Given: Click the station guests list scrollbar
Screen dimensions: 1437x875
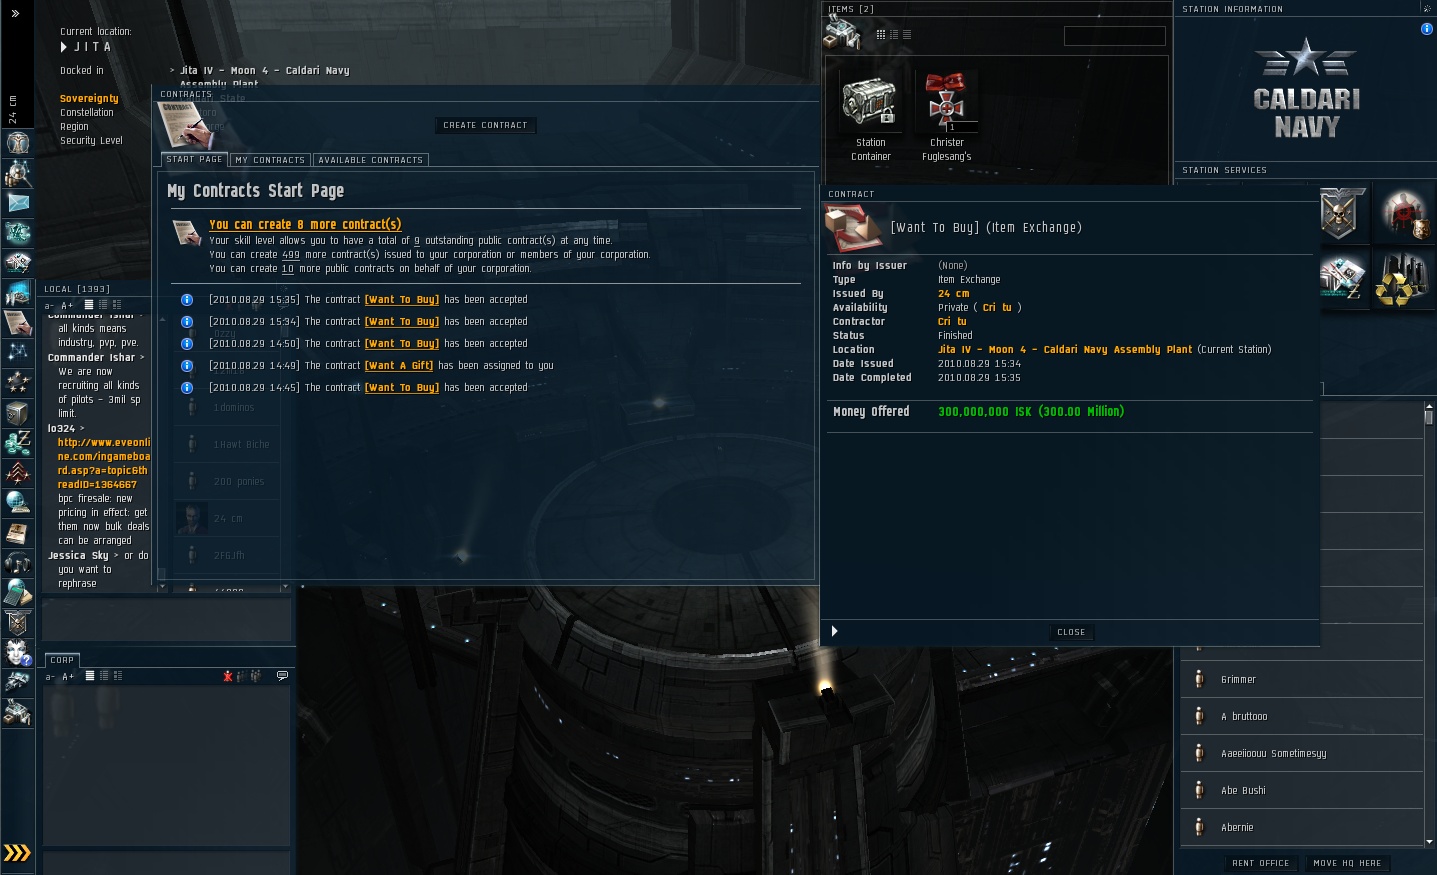Looking at the screenshot, I should [1429, 623].
